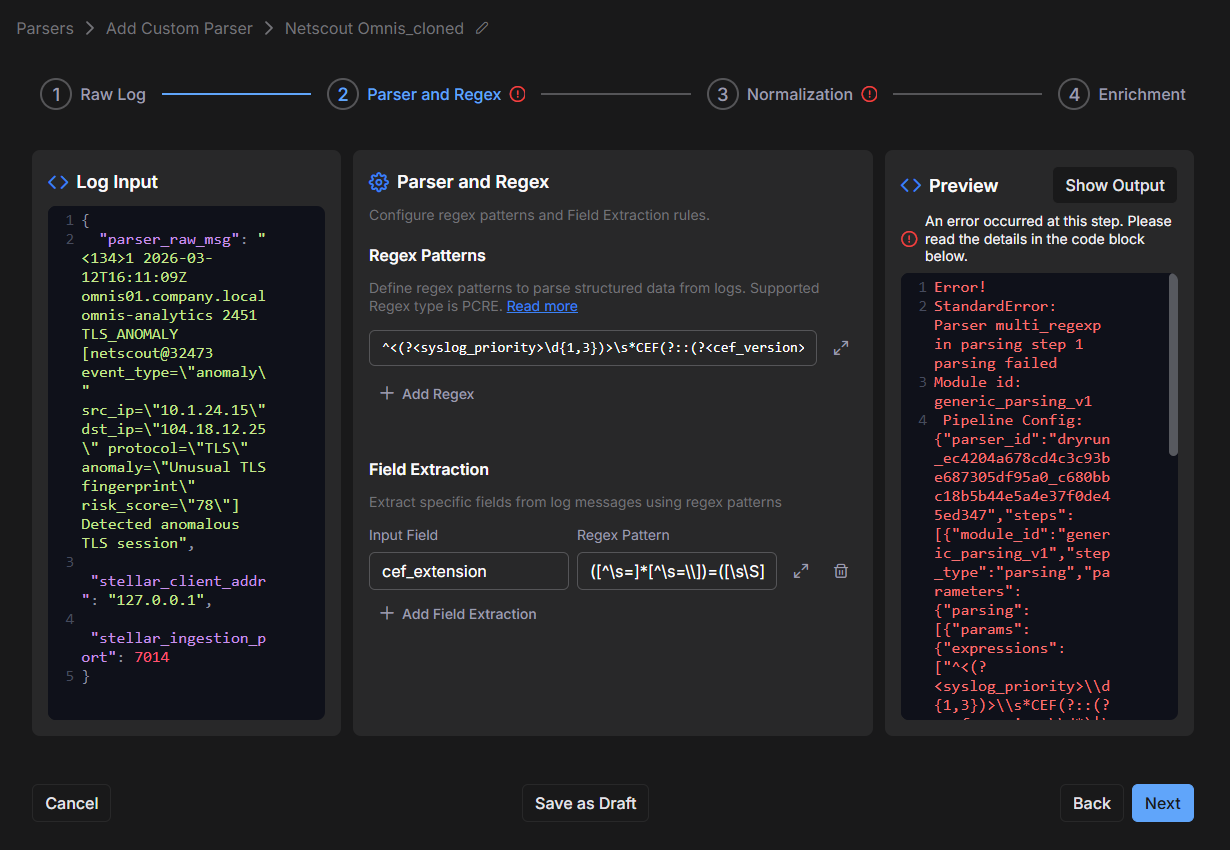This screenshot has width=1230, height=850.
Task: Open the Read more link
Action: 541,306
